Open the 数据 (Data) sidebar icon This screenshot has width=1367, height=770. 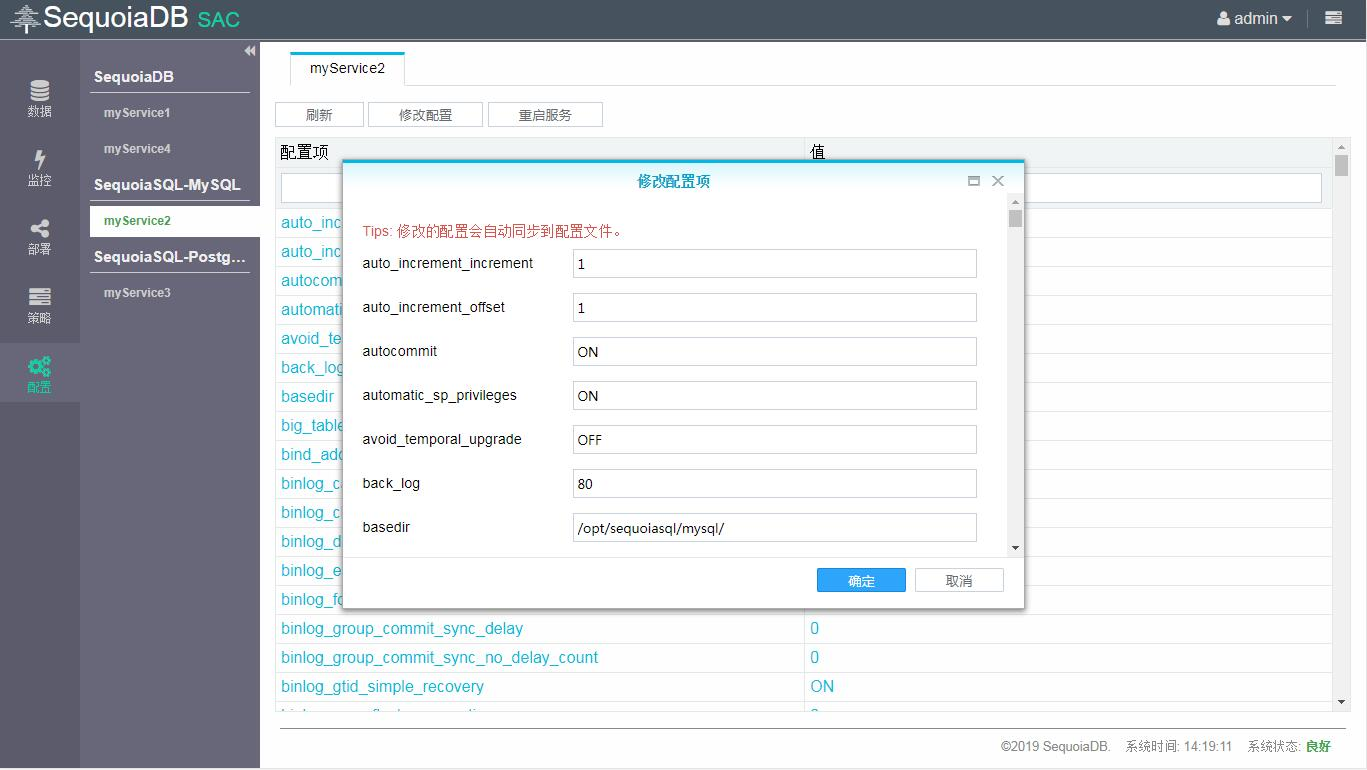pyautogui.click(x=39, y=98)
